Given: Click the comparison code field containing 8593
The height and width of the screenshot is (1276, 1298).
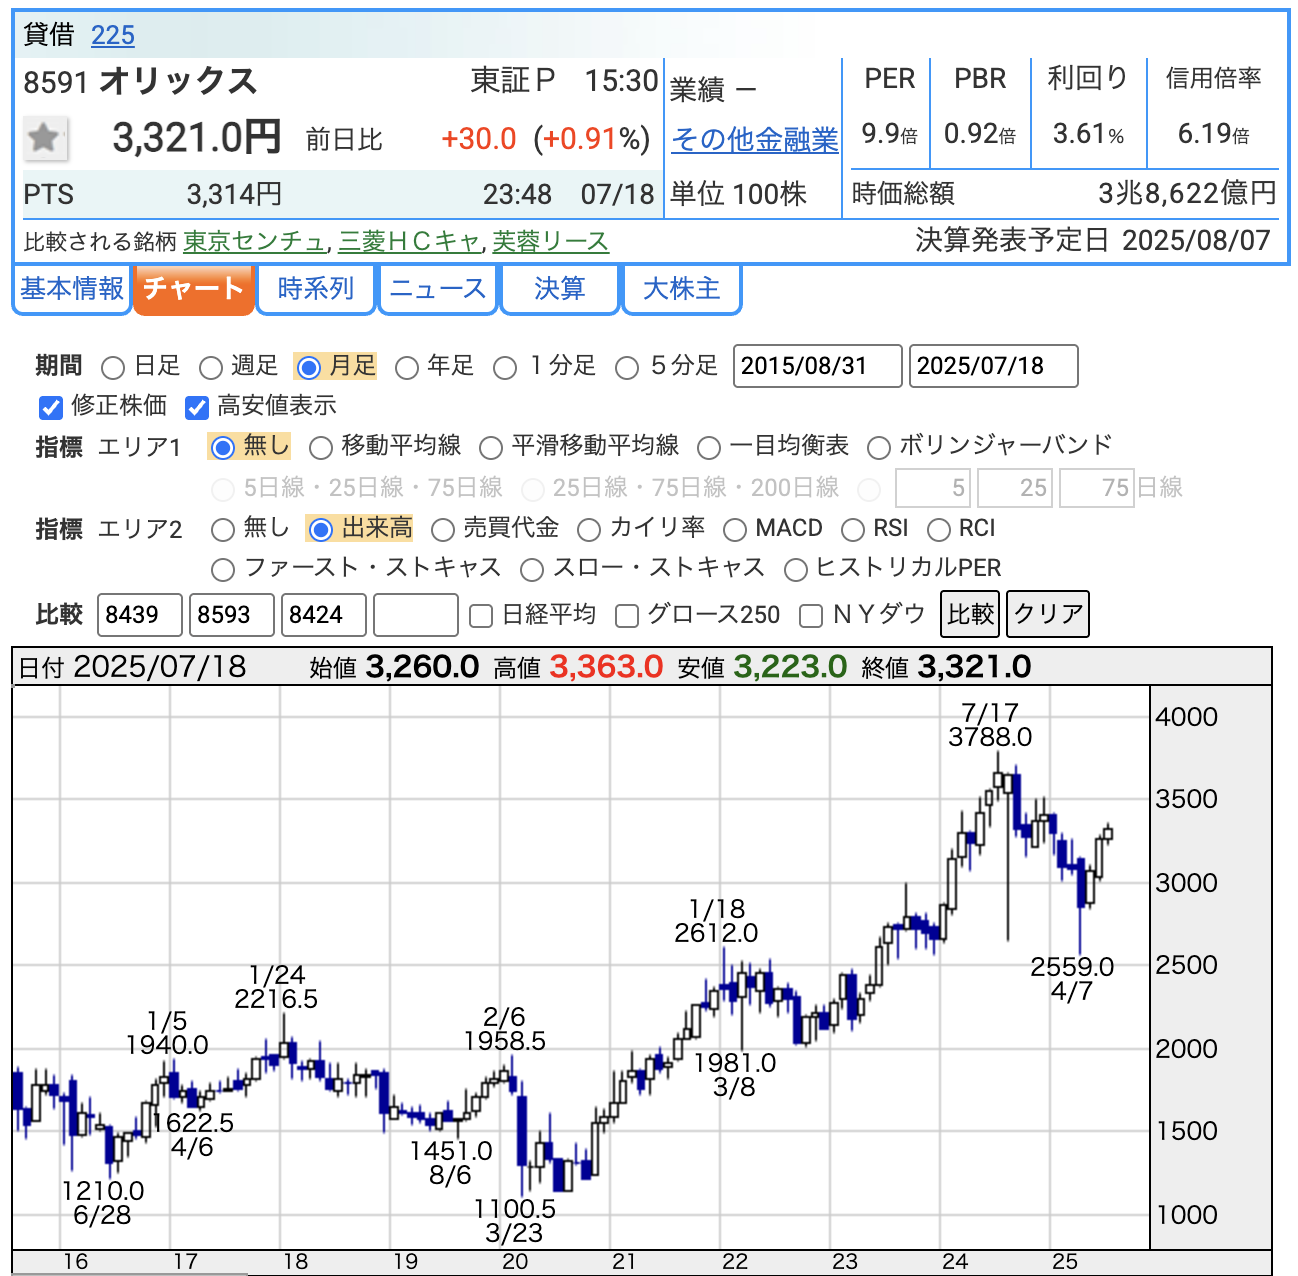Looking at the screenshot, I should (x=232, y=615).
